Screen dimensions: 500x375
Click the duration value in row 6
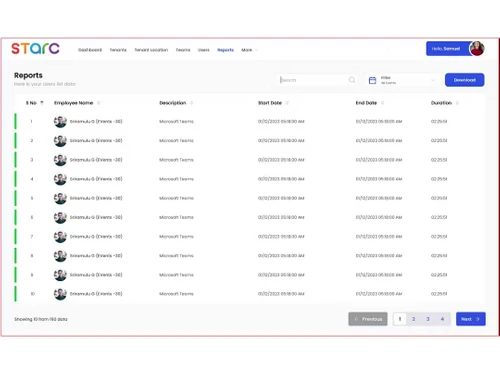pos(439,217)
